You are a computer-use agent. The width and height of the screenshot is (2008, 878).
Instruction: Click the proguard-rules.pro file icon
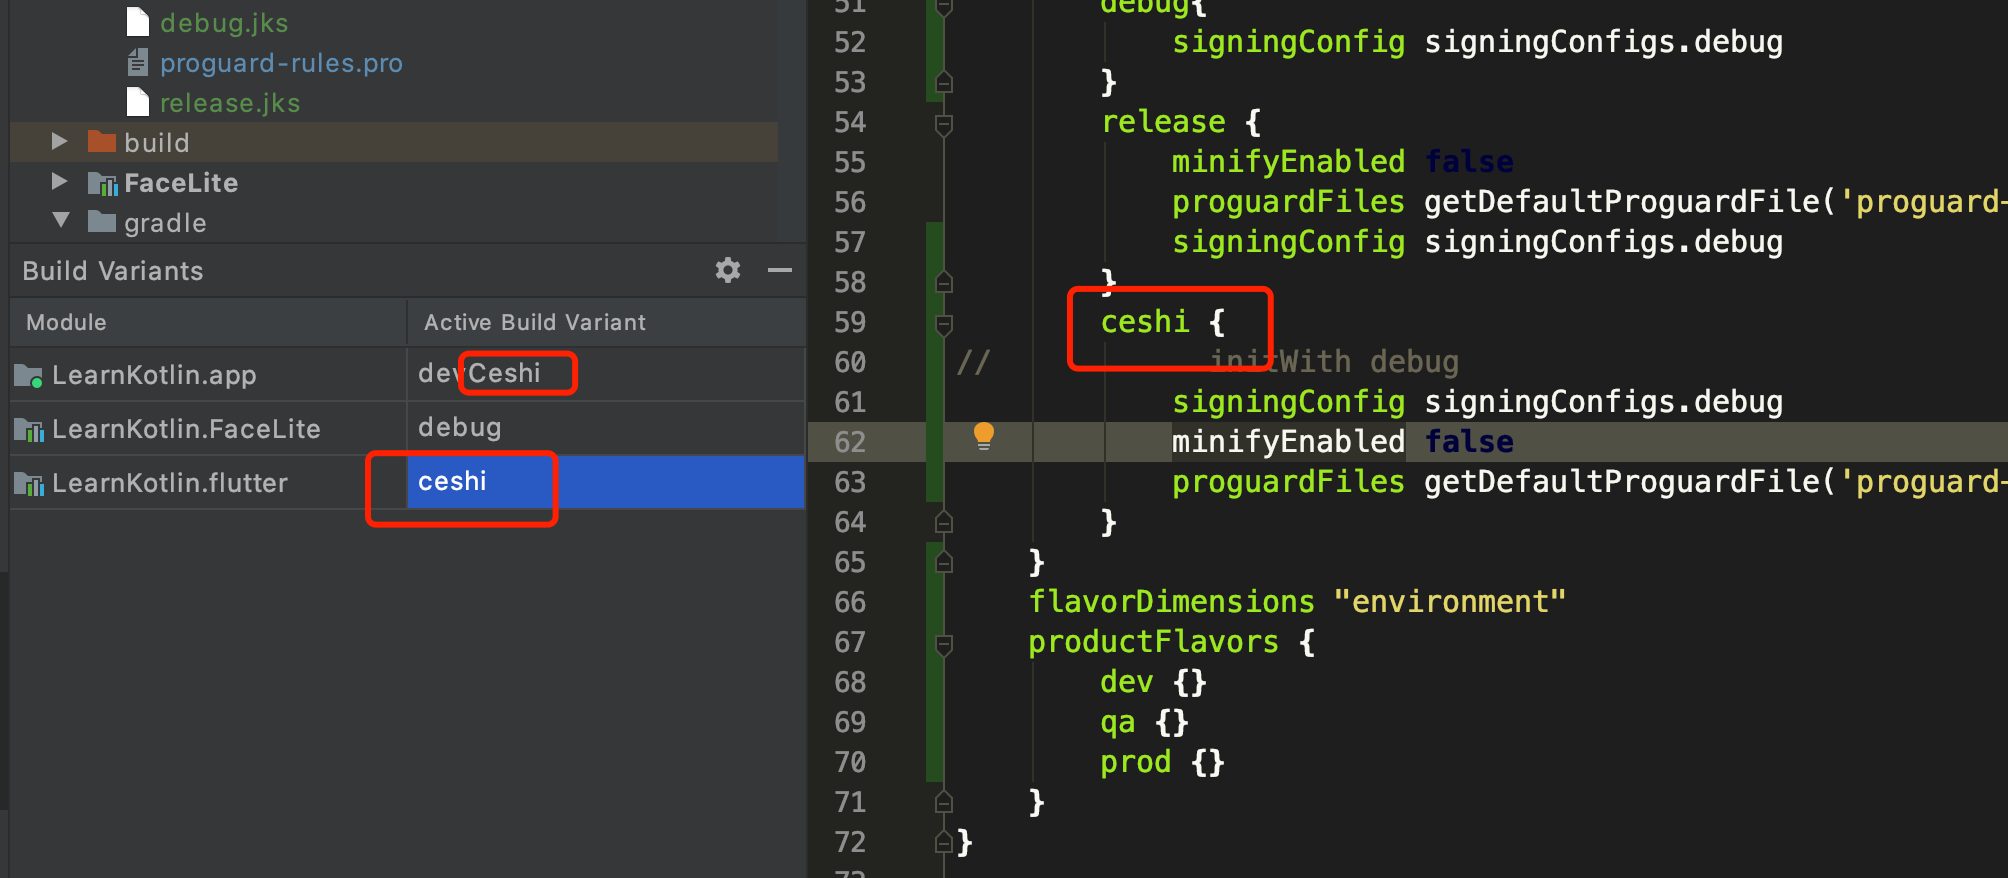click(x=138, y=63)
